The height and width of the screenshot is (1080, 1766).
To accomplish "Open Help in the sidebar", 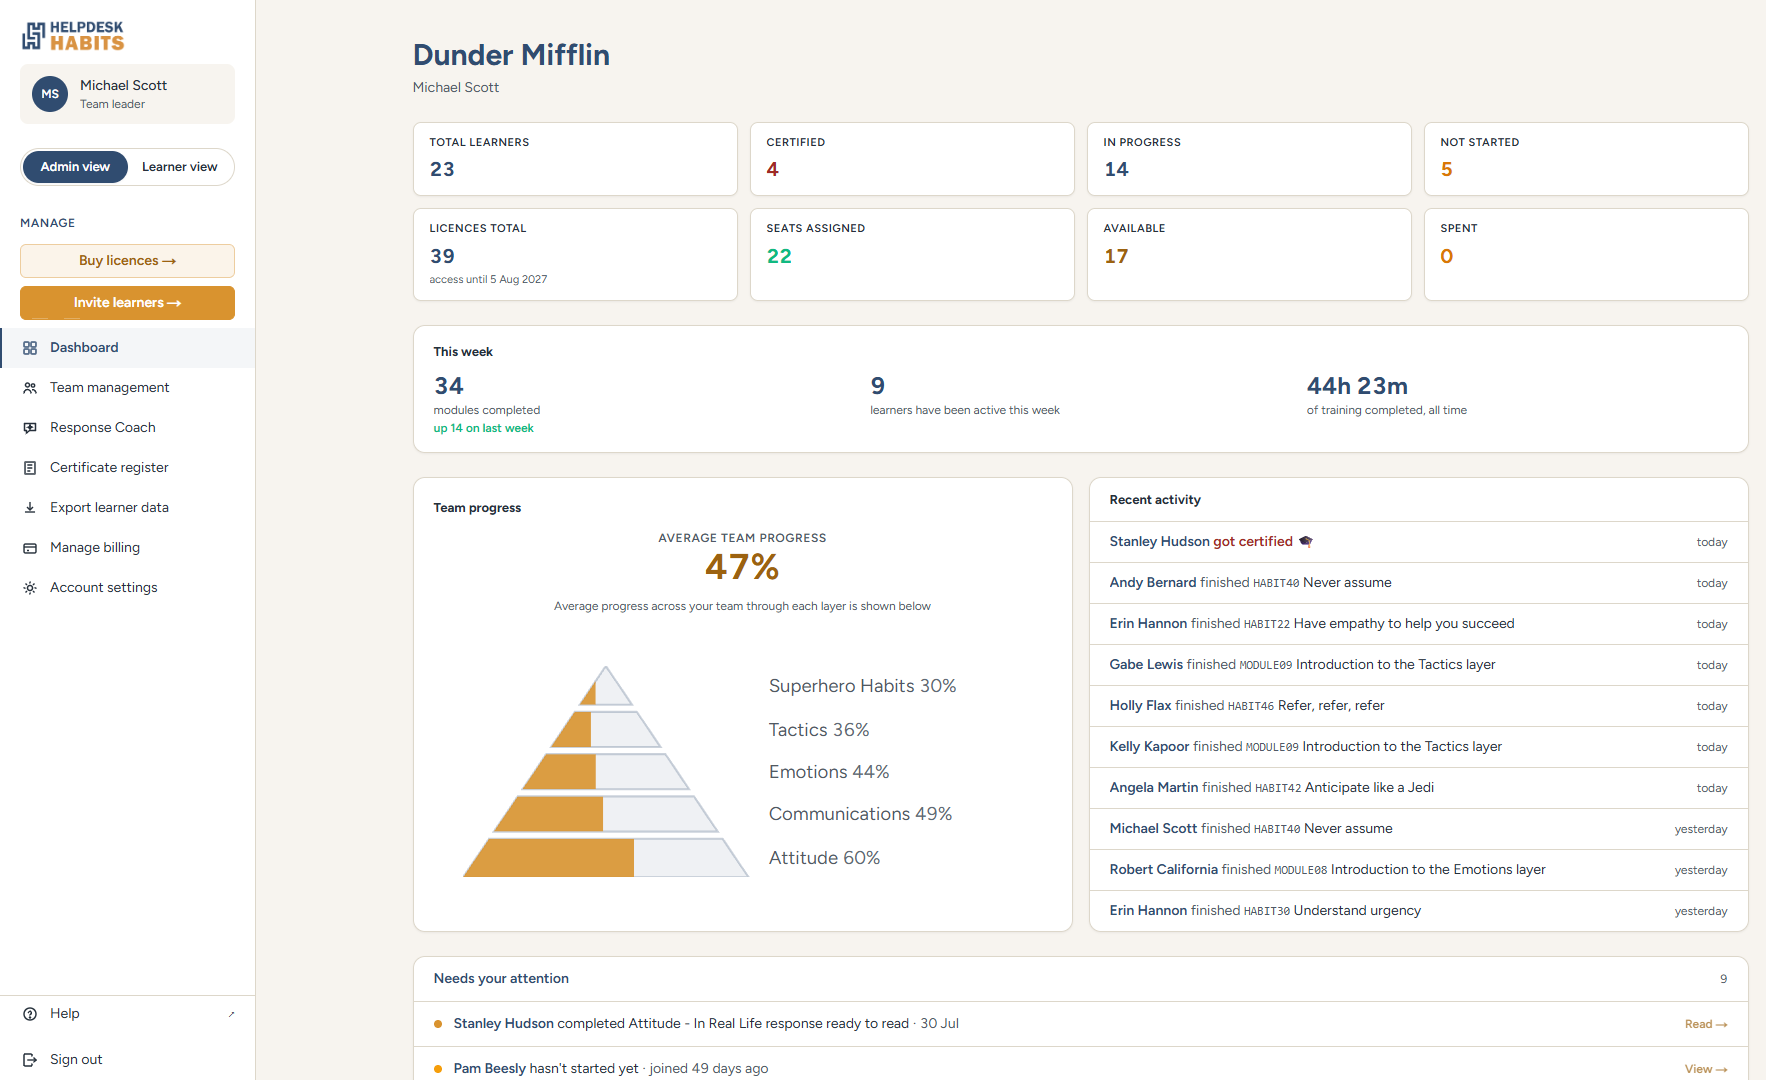I will 128,1014.
